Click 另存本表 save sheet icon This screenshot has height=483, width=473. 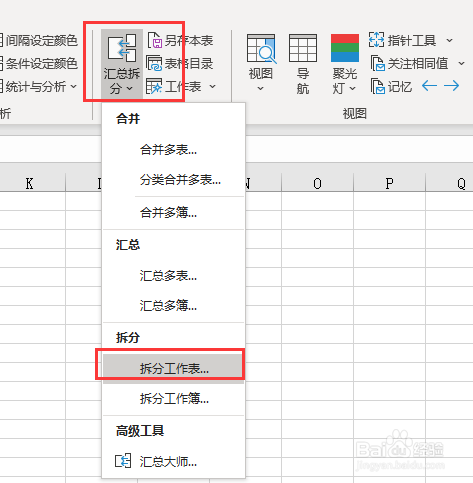(154, 40)
